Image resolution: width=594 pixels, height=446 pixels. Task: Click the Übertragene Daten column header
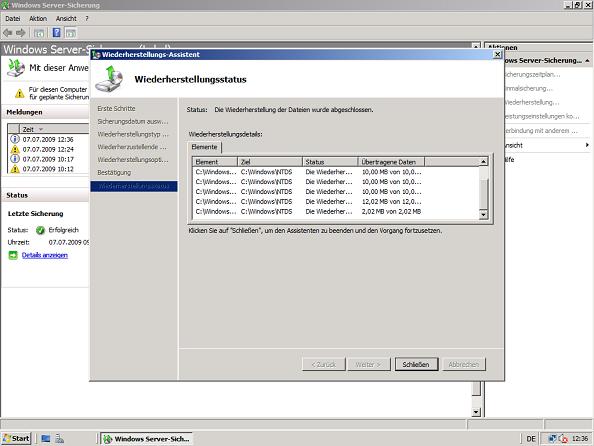[x=391, y=162]
